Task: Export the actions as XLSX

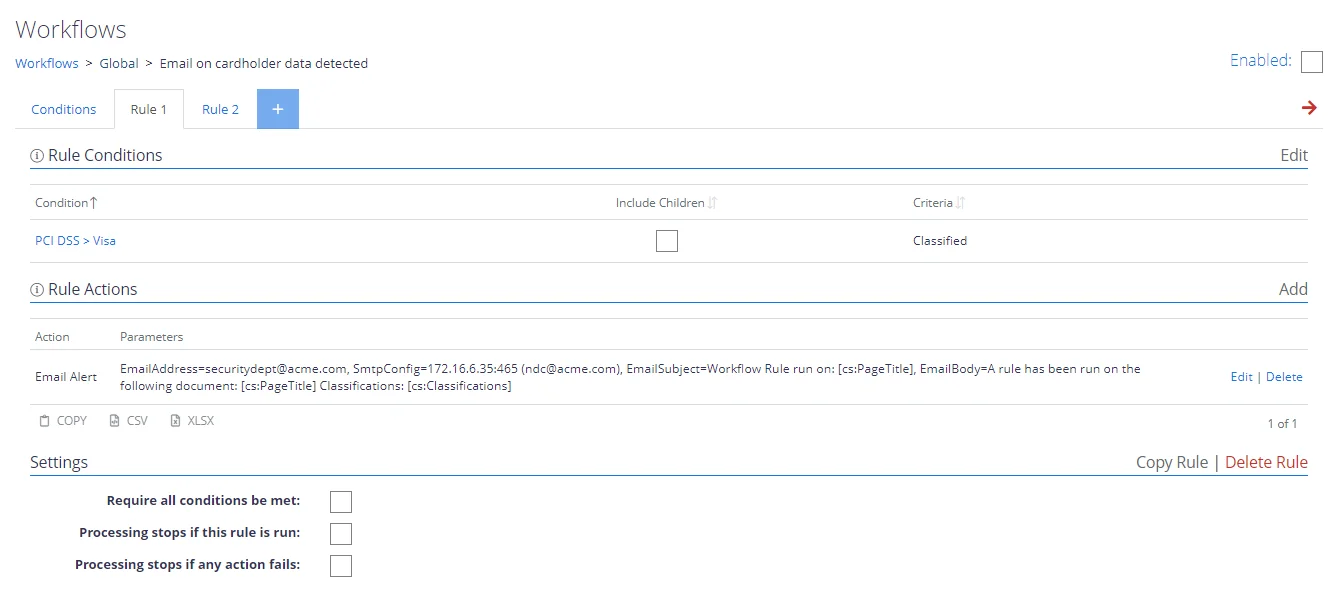Action: pos(192,421)
